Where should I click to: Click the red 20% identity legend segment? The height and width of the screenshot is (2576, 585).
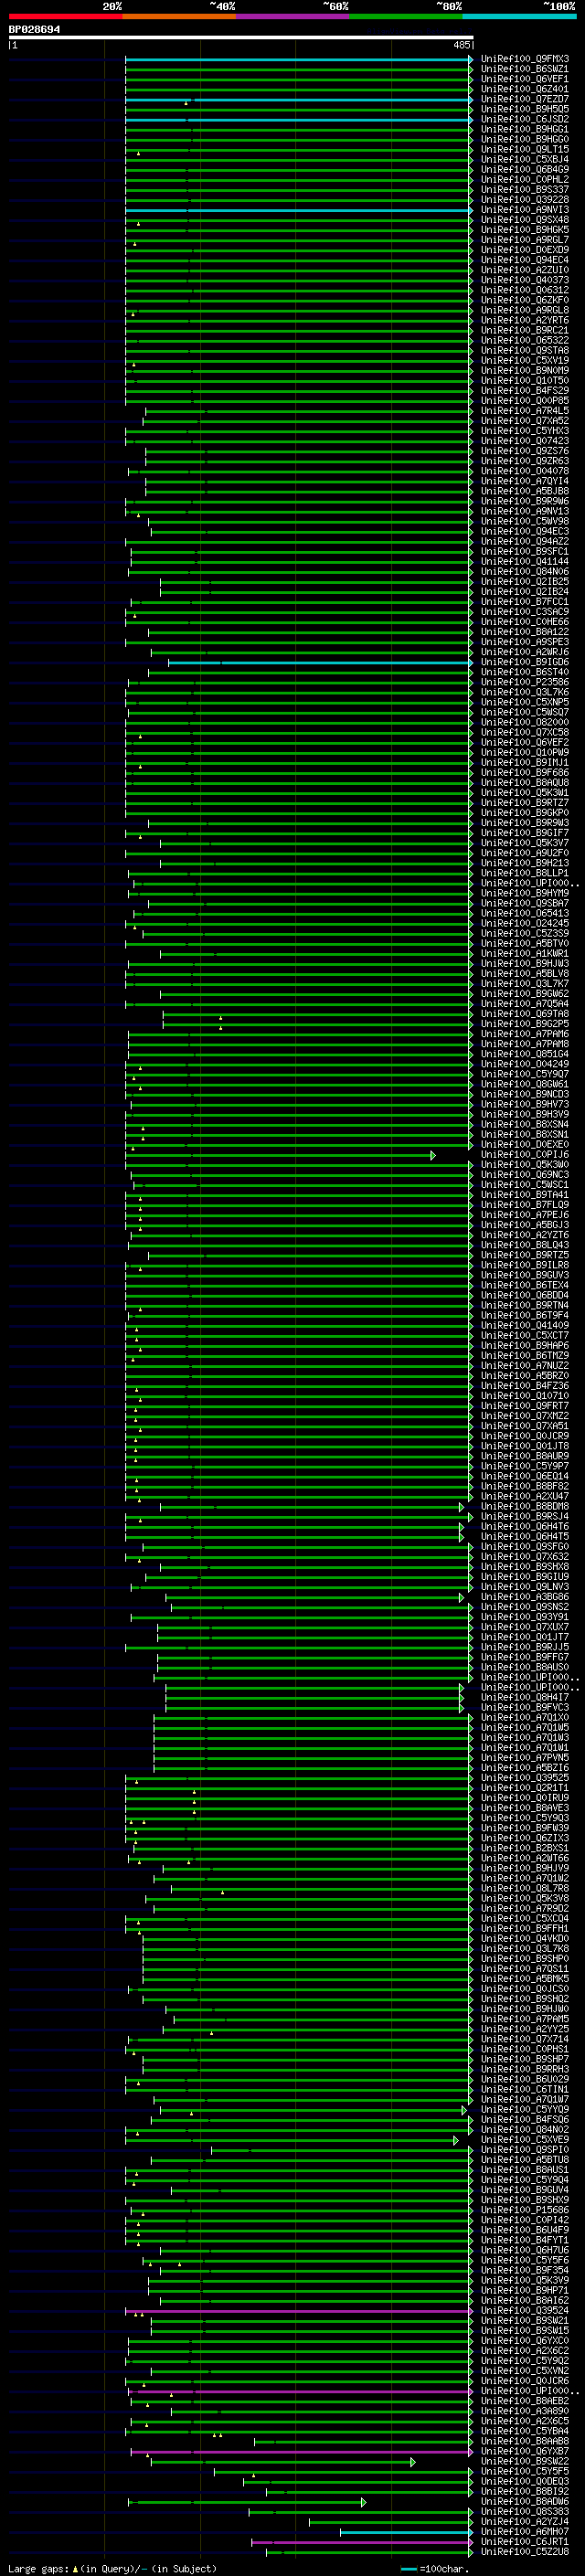[x=65, y=17]
